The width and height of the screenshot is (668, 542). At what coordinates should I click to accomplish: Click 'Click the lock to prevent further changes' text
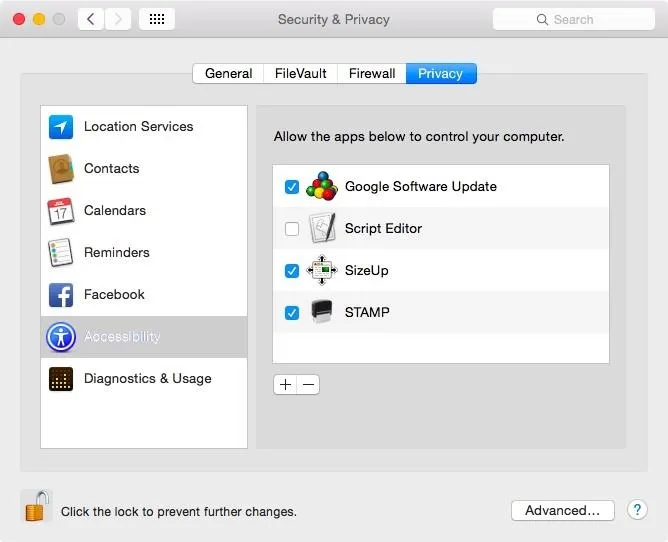179,511
